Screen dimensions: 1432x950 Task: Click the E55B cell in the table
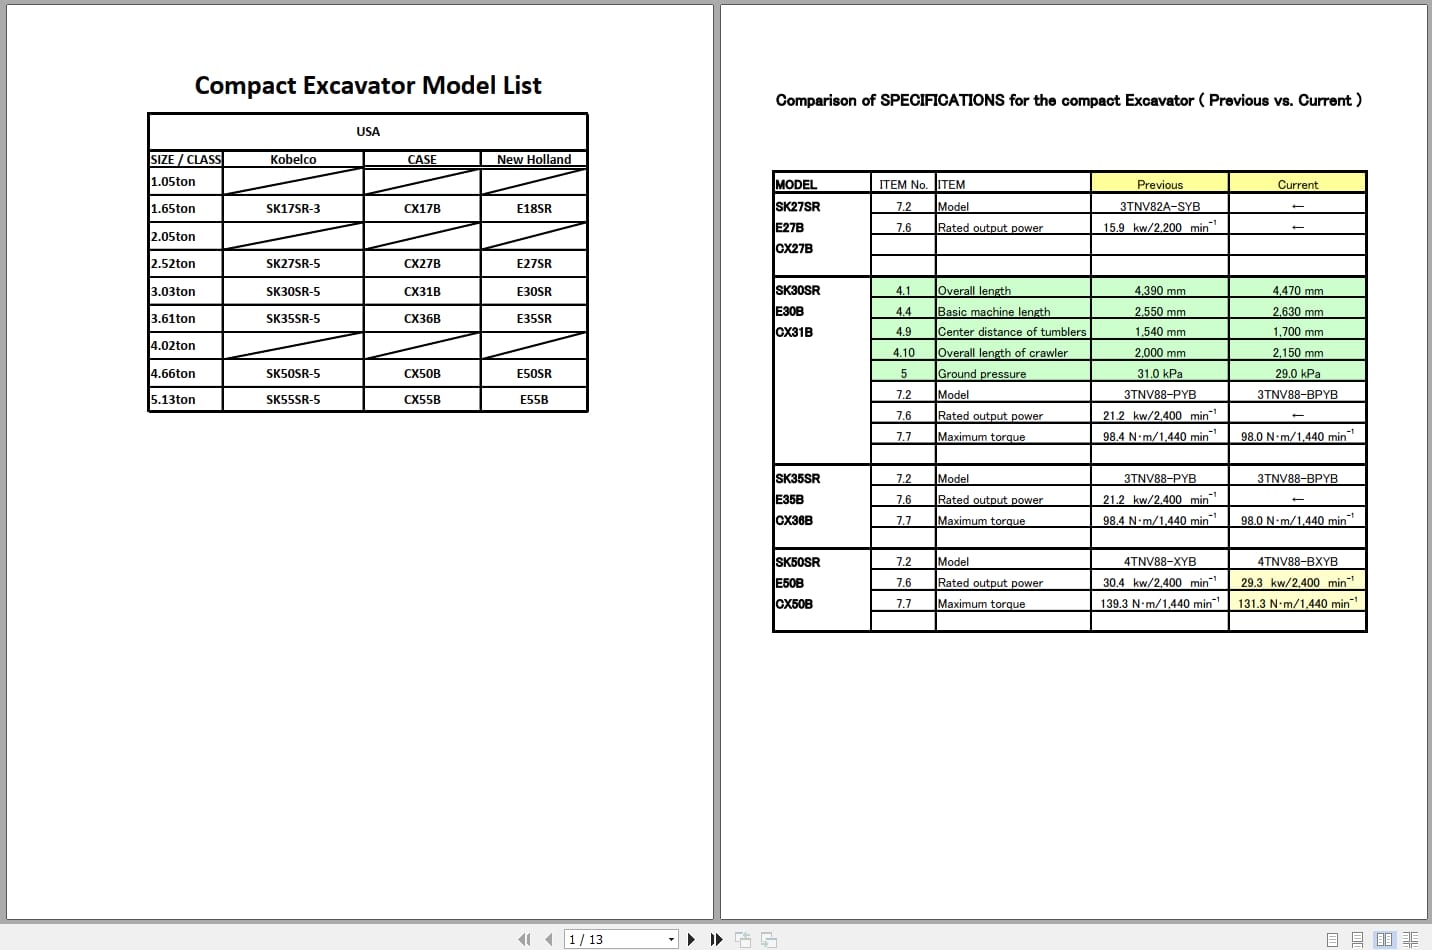click(x=533, y=399)
